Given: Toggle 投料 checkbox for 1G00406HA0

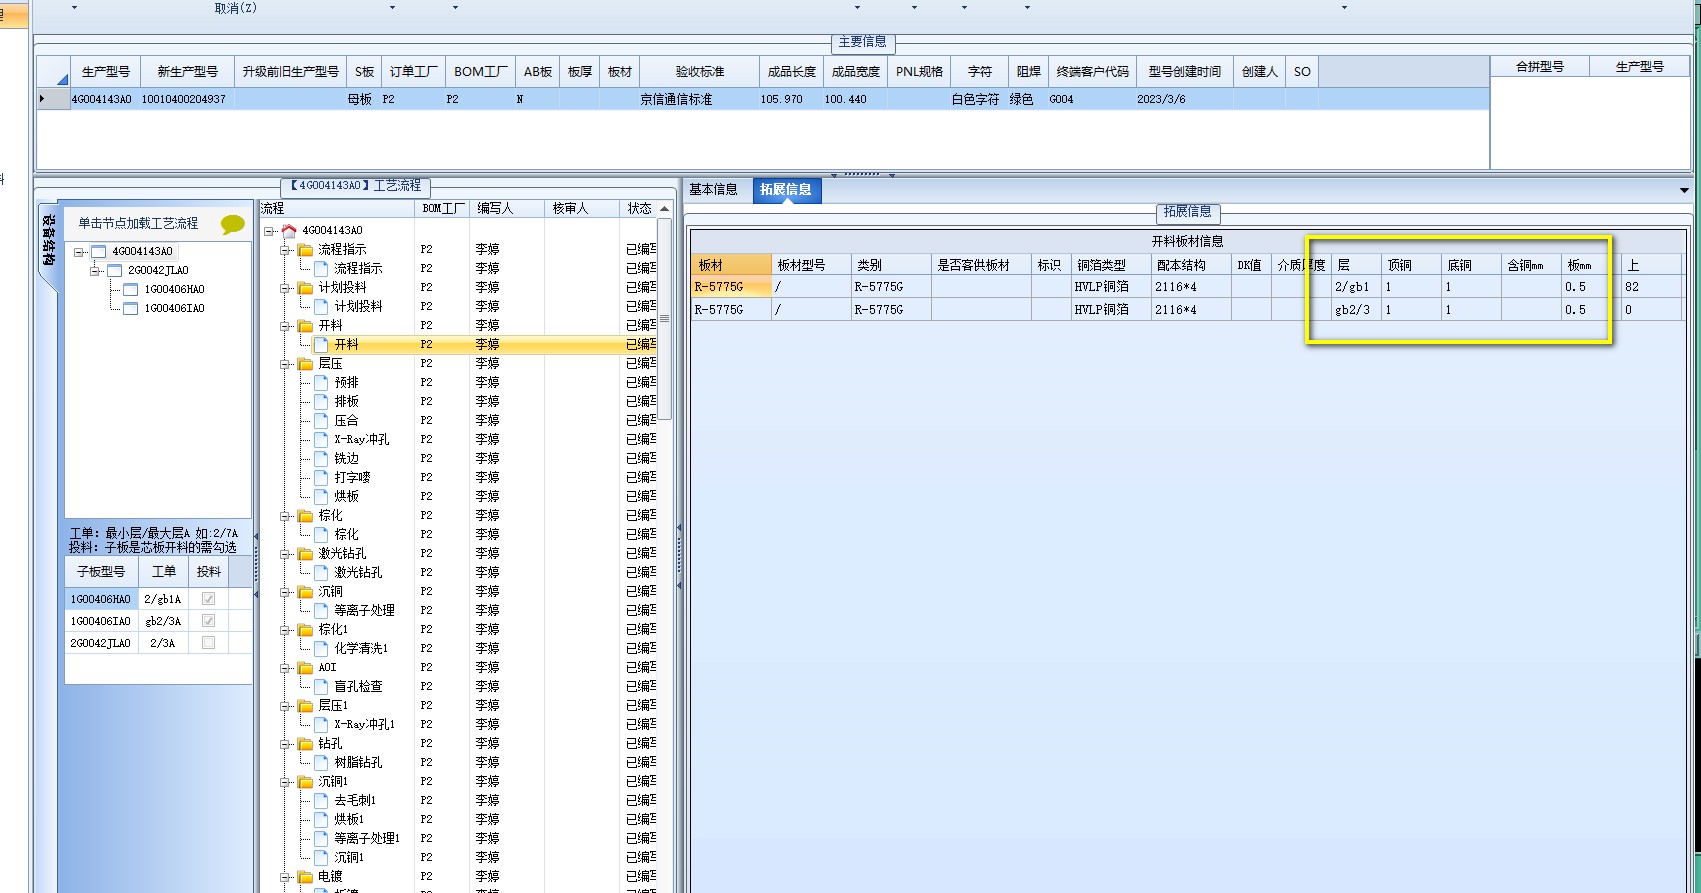Looking at the screenshot, I should 208,599.
